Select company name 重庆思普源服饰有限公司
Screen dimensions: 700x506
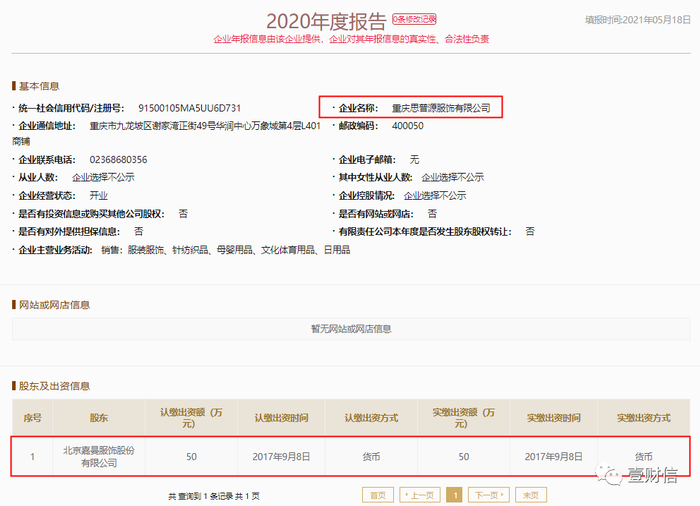(441, 108)
